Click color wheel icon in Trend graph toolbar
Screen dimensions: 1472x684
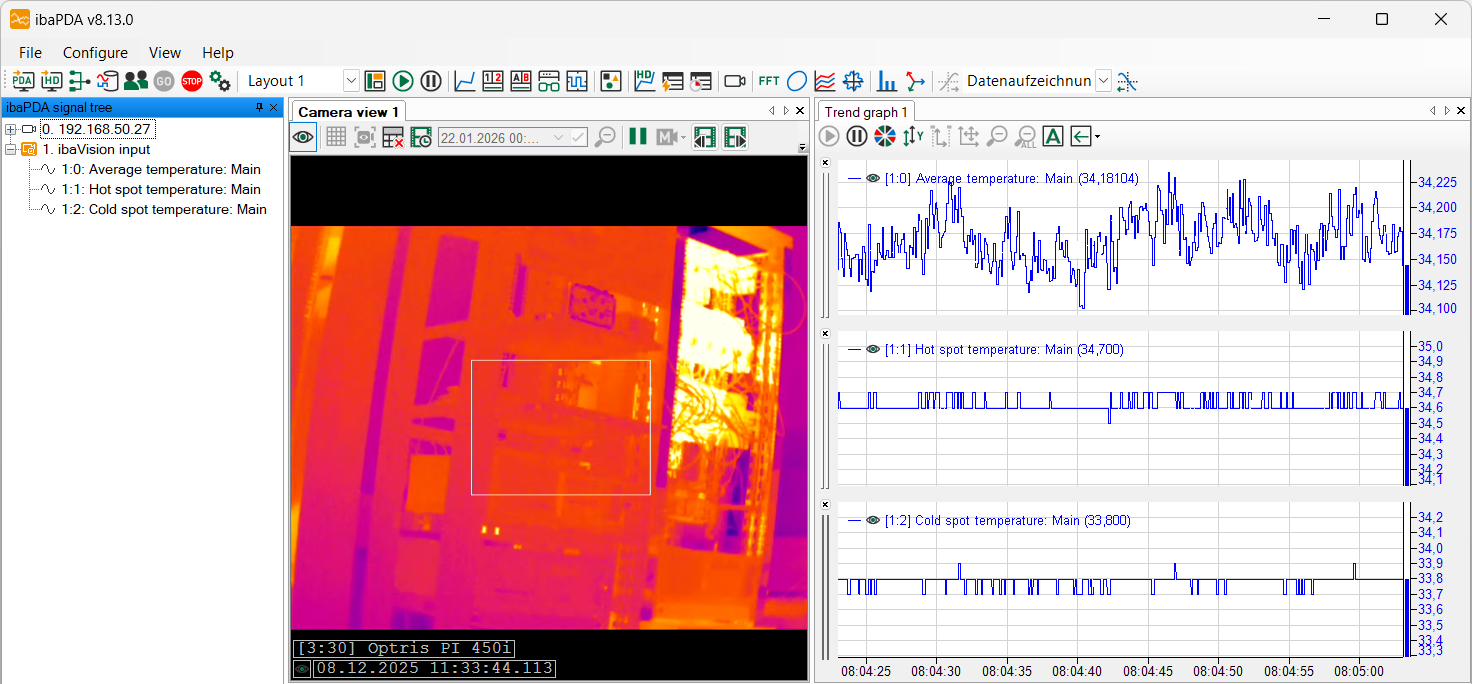(x=884, y=137)
